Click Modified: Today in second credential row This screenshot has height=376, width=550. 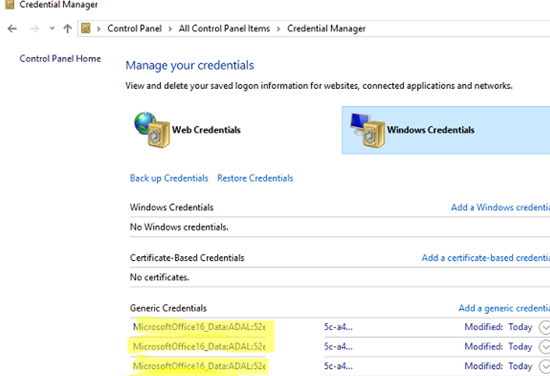(x=498, y=347)
